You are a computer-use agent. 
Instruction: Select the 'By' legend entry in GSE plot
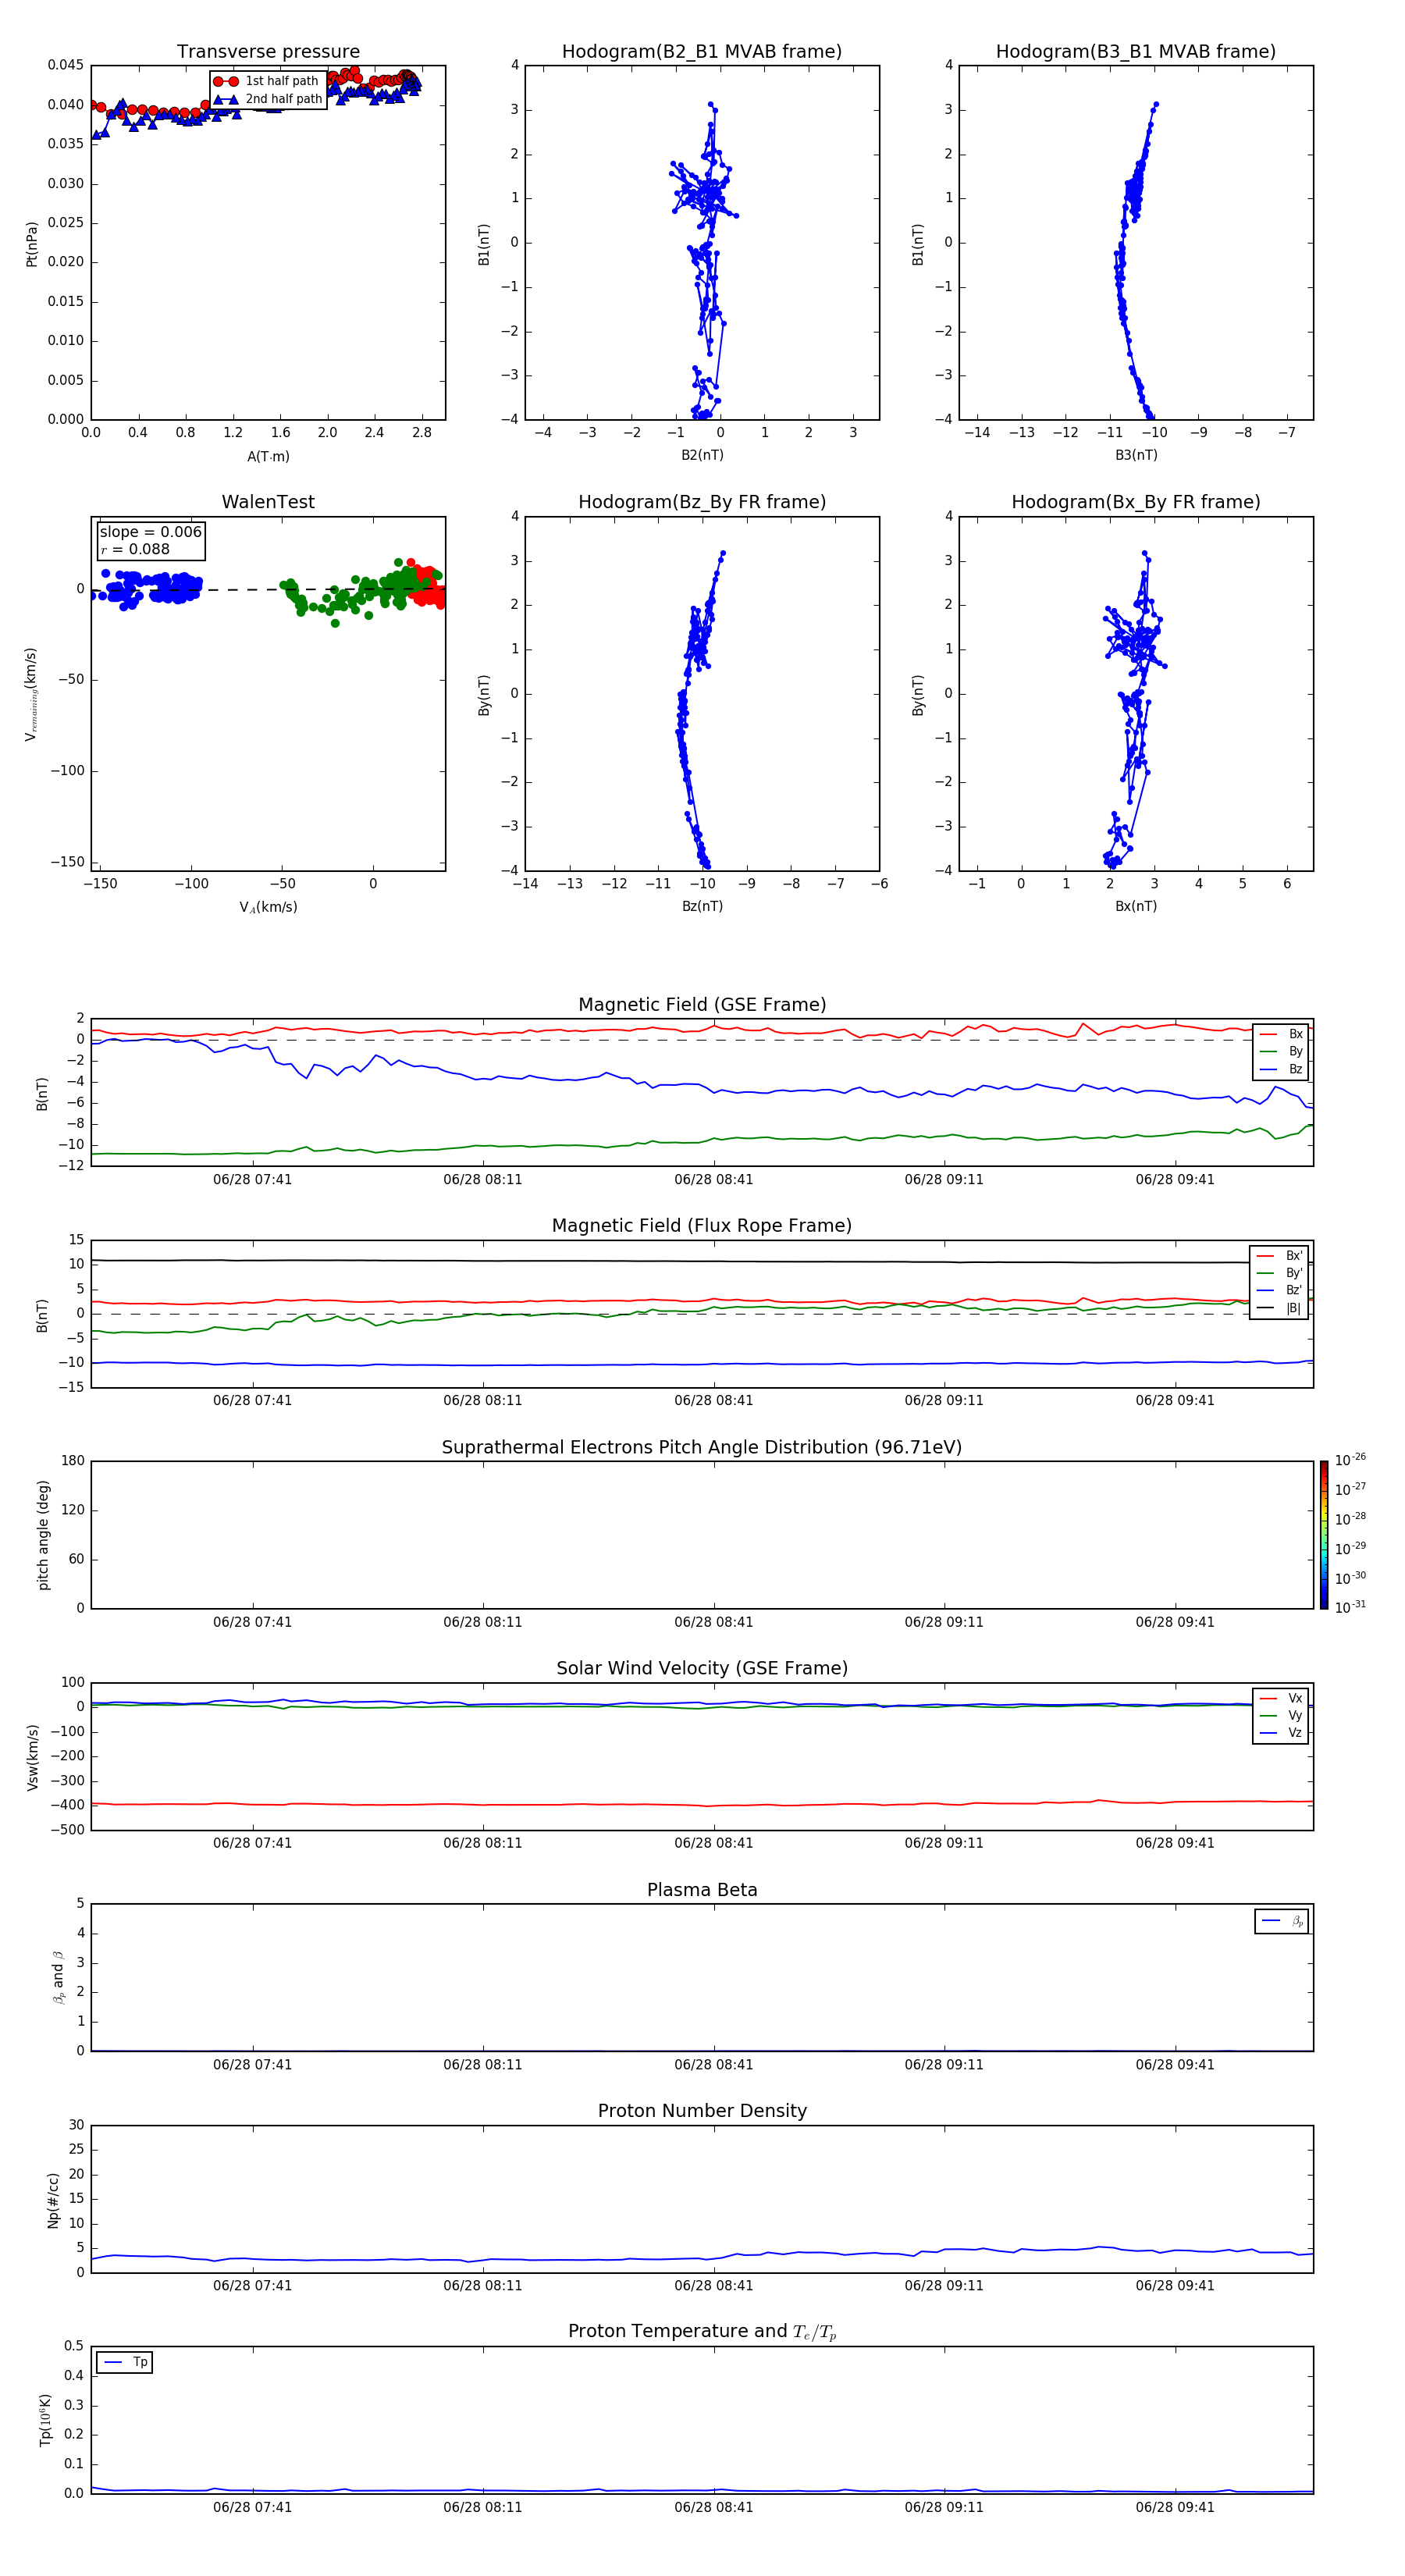coord(1281,1052)
